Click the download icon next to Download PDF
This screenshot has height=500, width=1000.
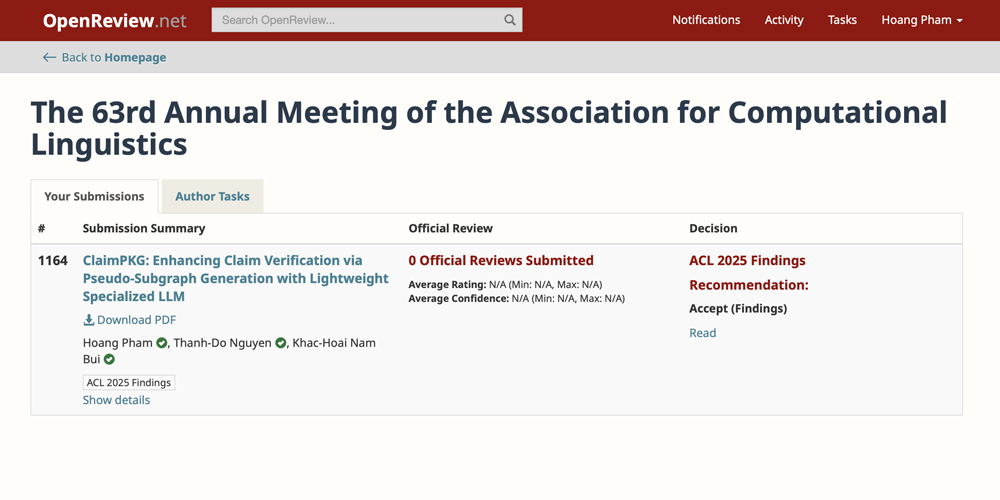pyautogui.click(x=89, y=320)
